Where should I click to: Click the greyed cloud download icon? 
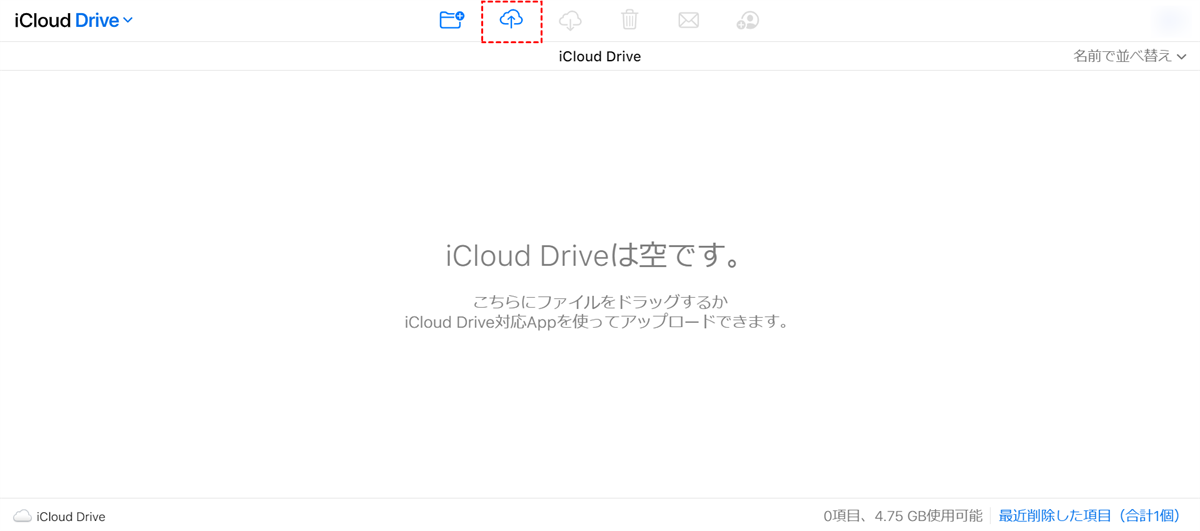coord(570,19)
